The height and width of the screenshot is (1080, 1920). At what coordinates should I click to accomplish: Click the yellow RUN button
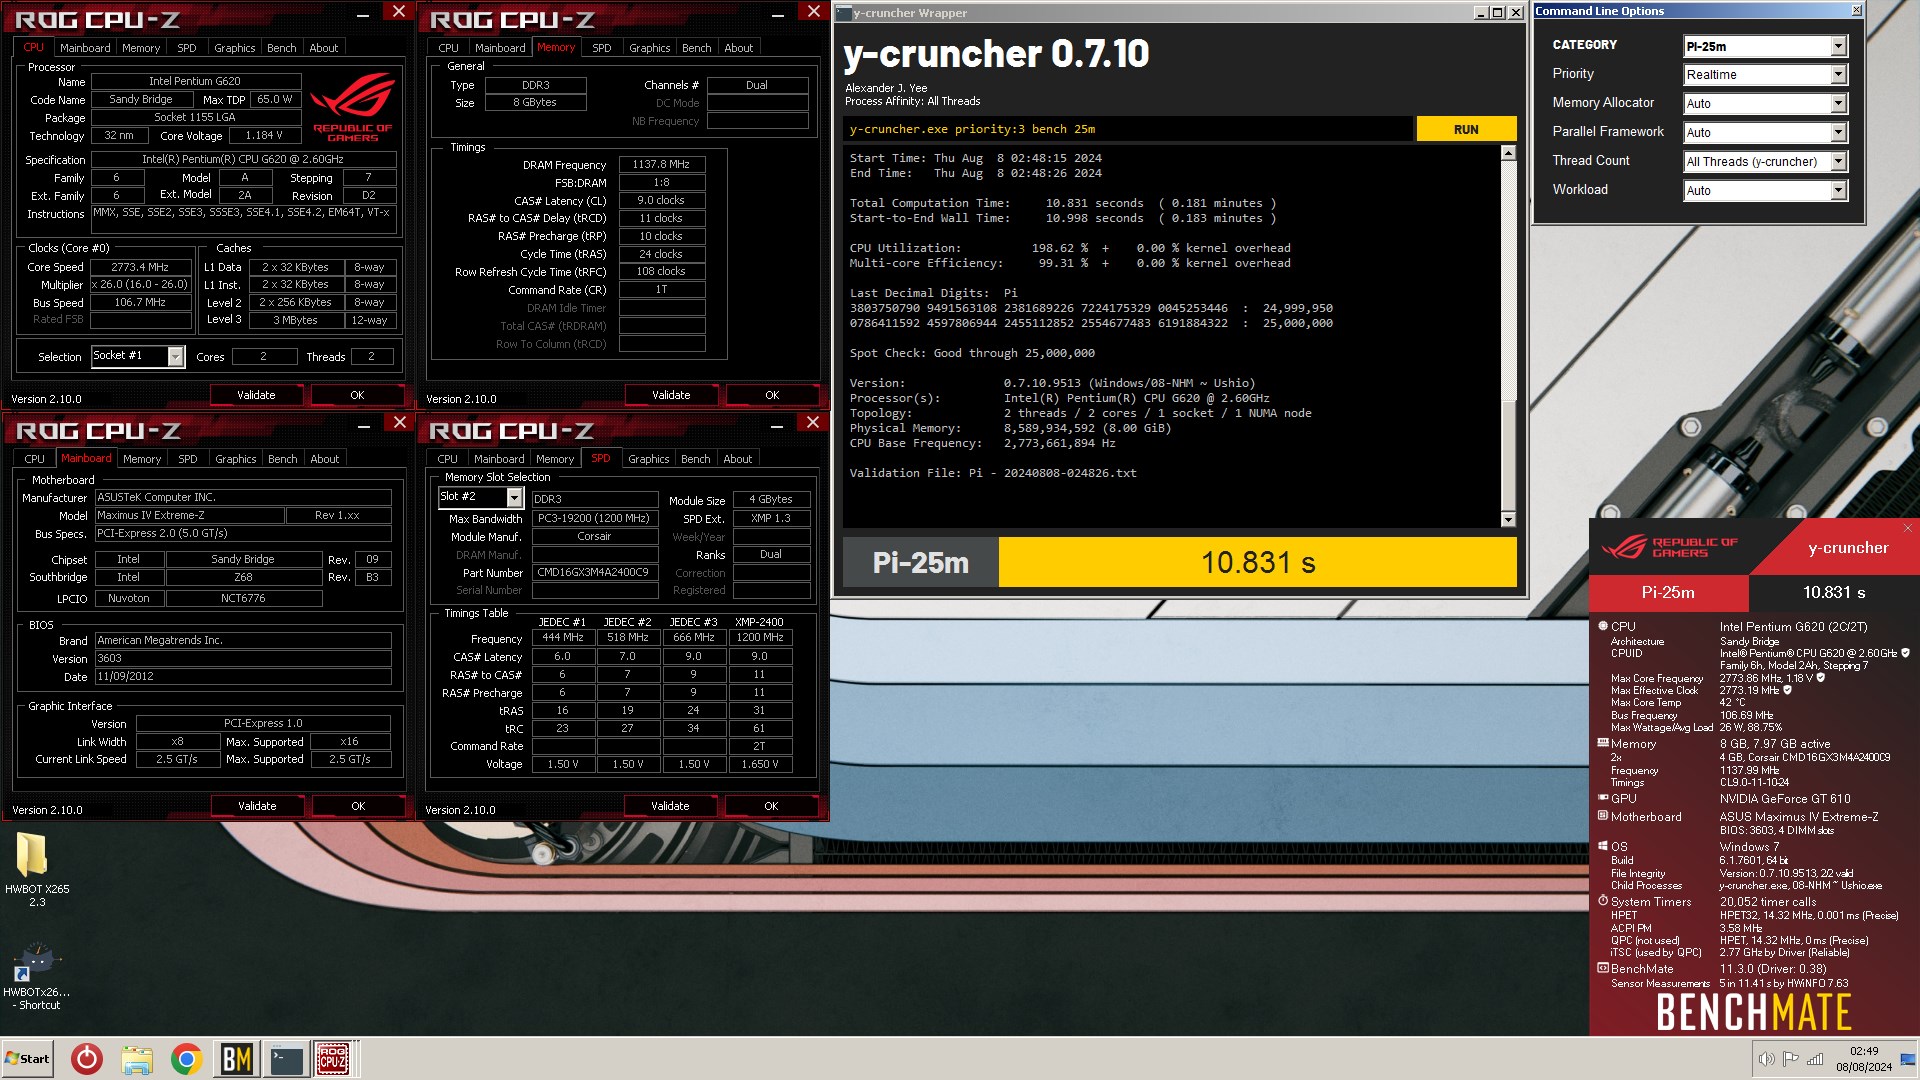(x=1466, y=129)
